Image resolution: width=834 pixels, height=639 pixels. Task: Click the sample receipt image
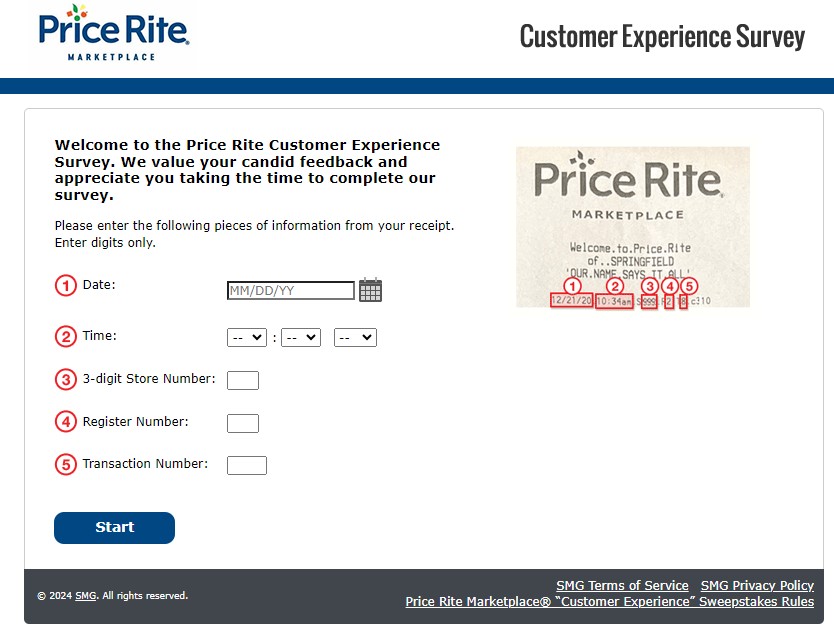coord(633,228)
